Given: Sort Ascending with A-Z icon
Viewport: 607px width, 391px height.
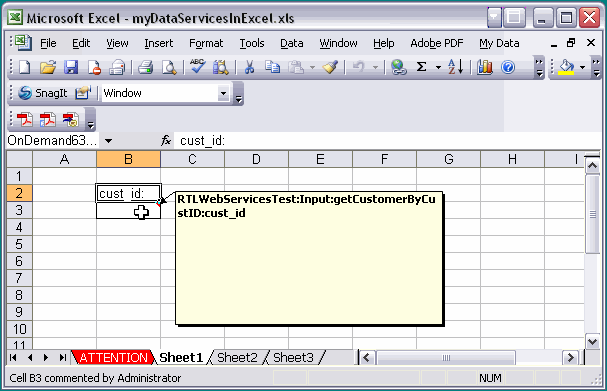Looking at the screenshot, I should (x=456, y=67).
